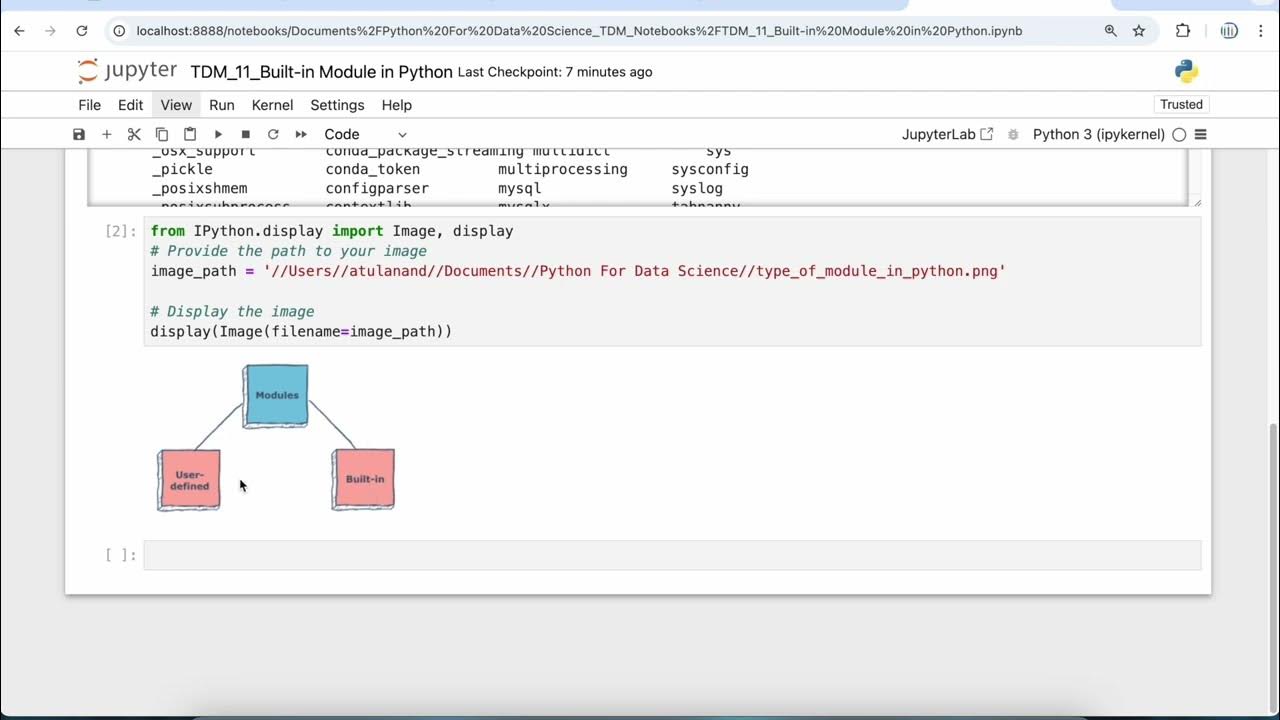Open the Settings menu
This screenshot has height=720, width=1280.
point(337,105)
